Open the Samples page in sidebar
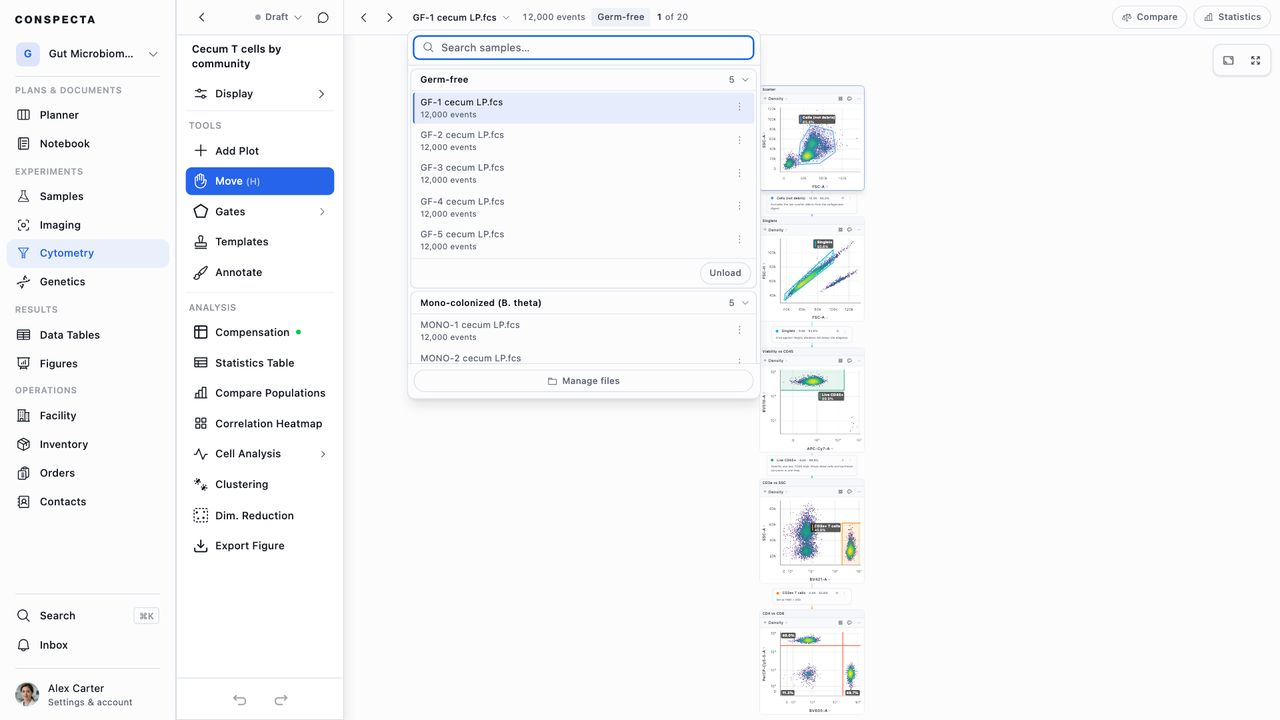This screenshot has width=1280, height=720. pyautogui.click(x=88, y=197)
